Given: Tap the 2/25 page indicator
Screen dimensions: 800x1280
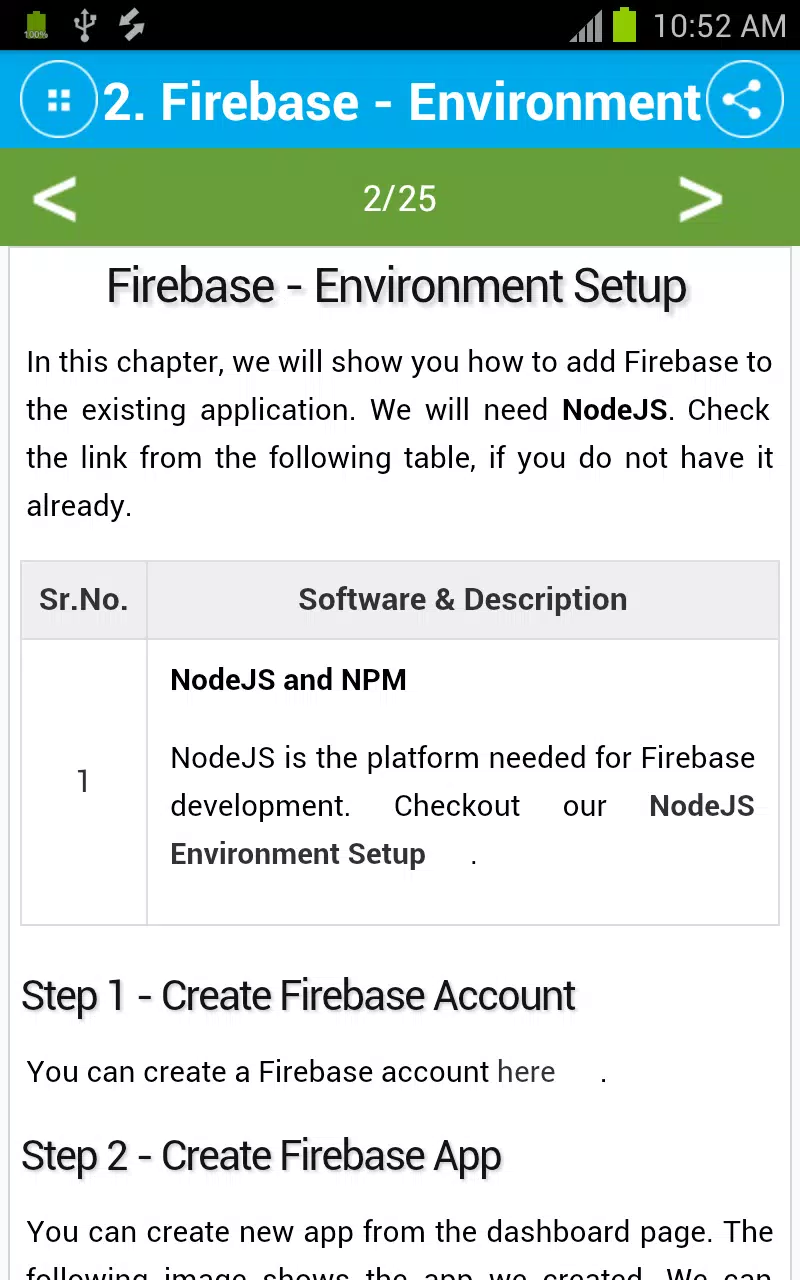Looking at the screenshot, I should [x=400, y=198].
